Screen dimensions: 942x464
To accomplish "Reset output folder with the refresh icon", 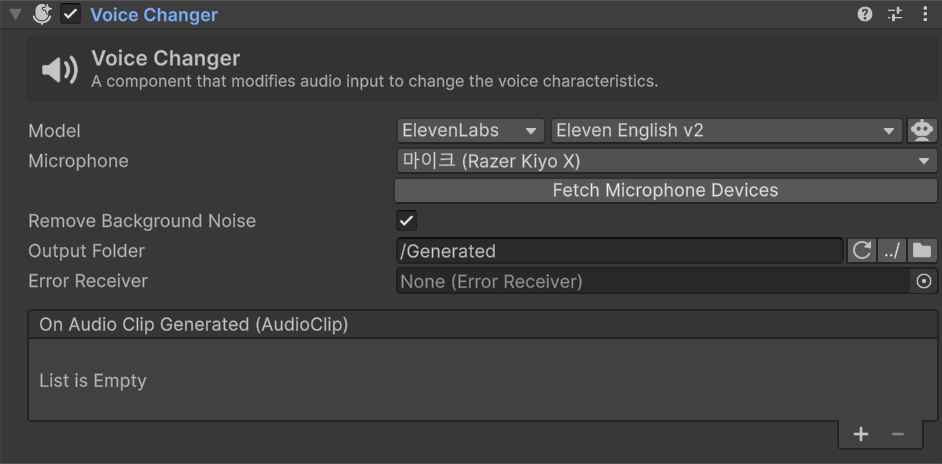I will click(861, 251).
